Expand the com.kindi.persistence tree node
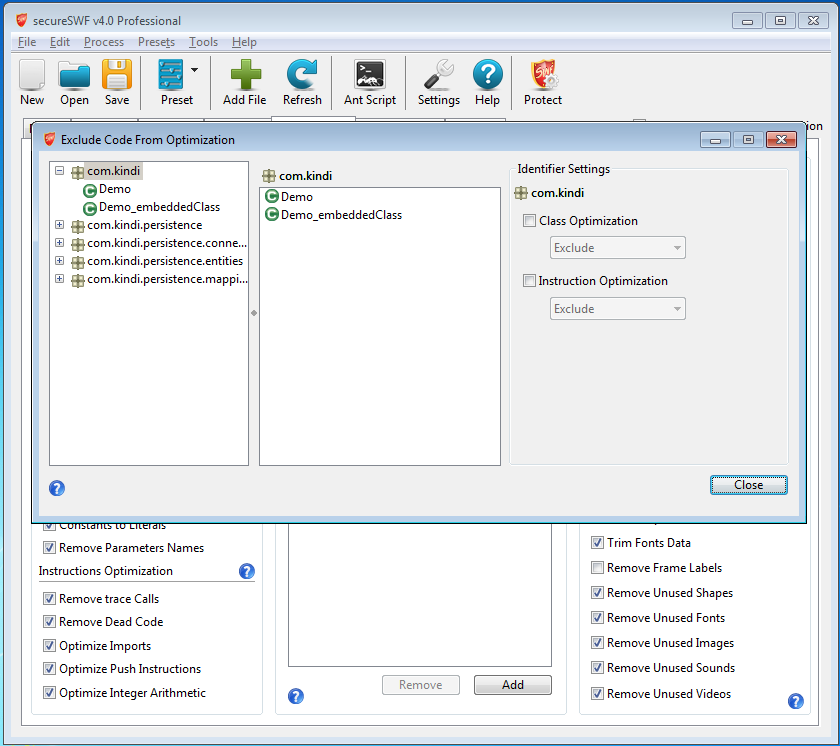This screenshot has width=840, height=746. [60, 225]
